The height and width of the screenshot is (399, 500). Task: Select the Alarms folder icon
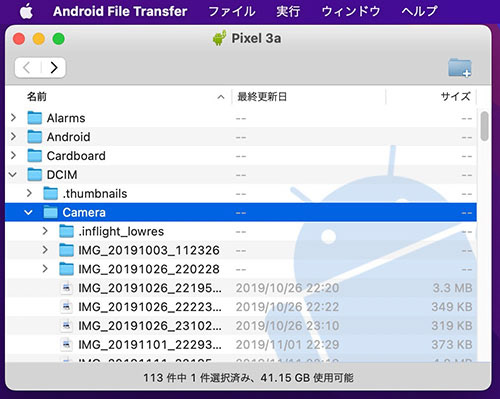point(35,118)
